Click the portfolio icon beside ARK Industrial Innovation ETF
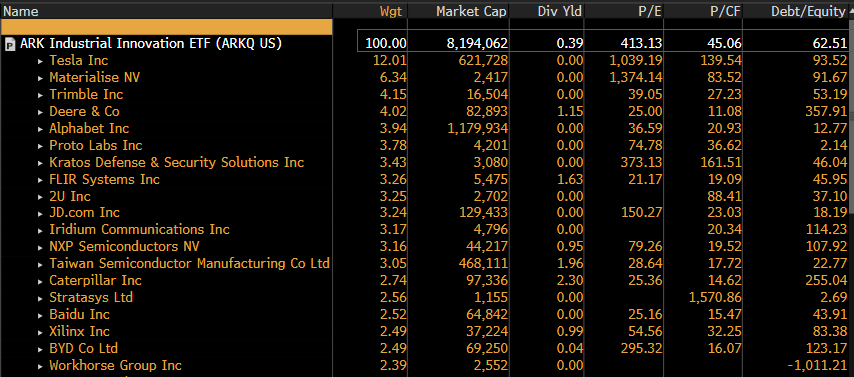 9,45
